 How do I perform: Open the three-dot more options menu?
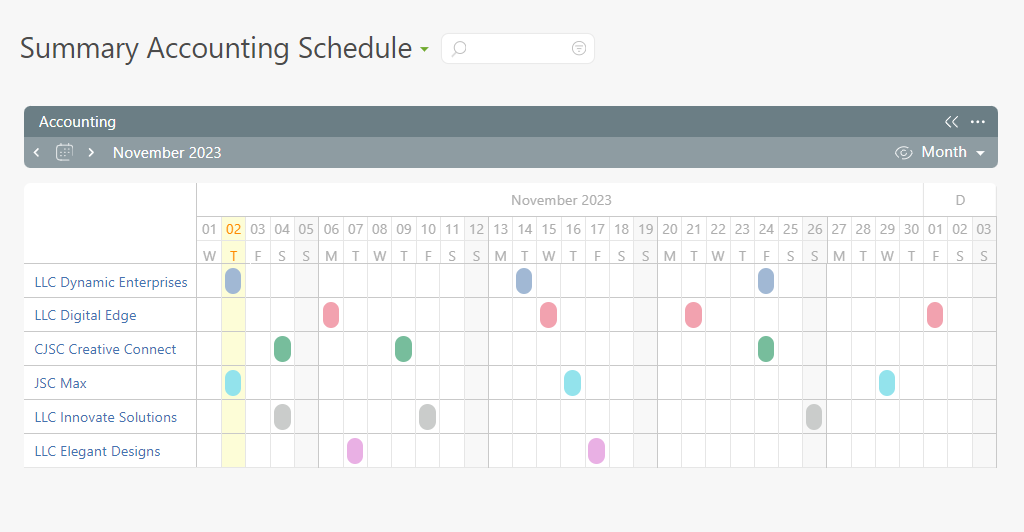[x=978, y=121]
